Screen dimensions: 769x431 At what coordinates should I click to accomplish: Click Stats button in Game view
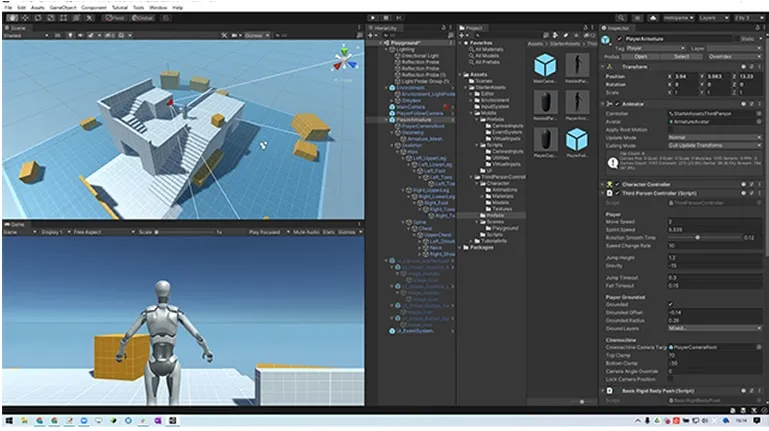coord(329,232)
